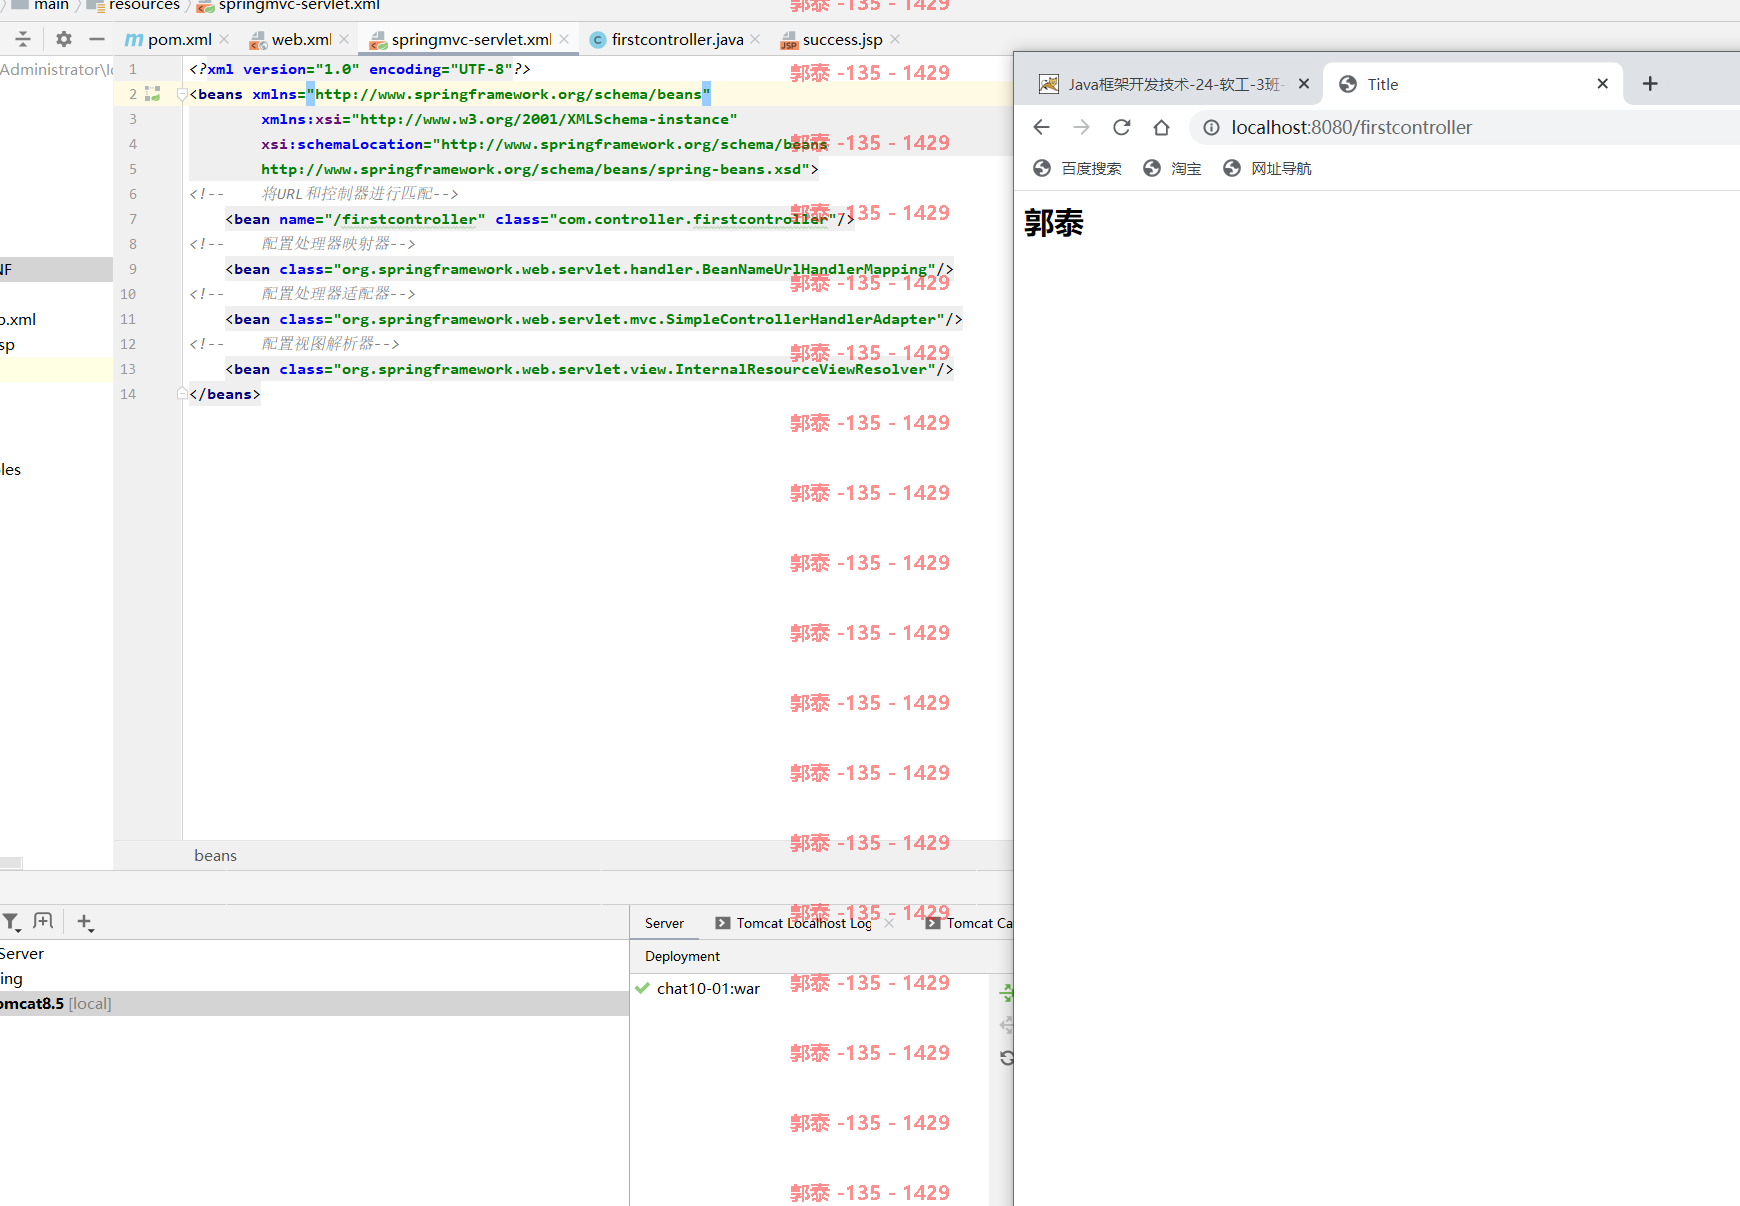Close the 'Title' browser tab
This screenshot has width=1740, height=1206.
[1603, 84]
